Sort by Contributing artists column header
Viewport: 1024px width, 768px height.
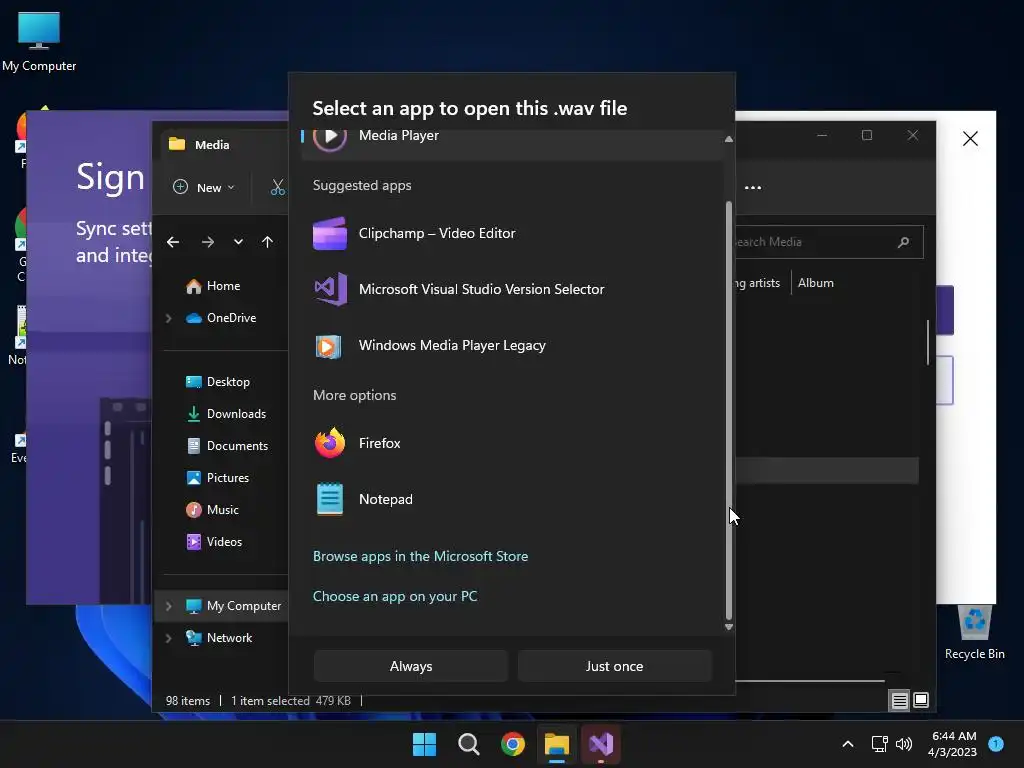[x=758, y=283]
